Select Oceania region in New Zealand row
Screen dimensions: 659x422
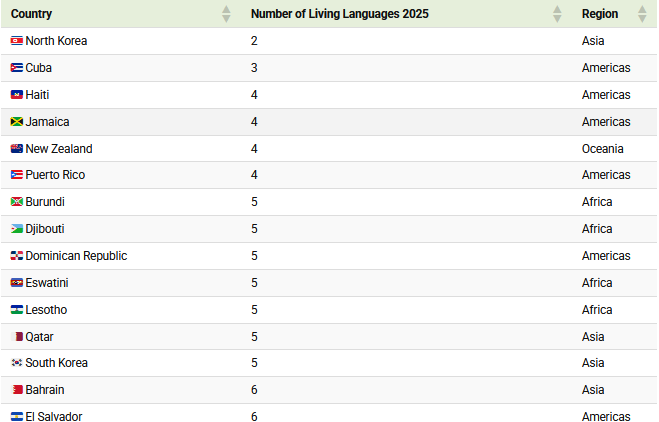point(603,148)
